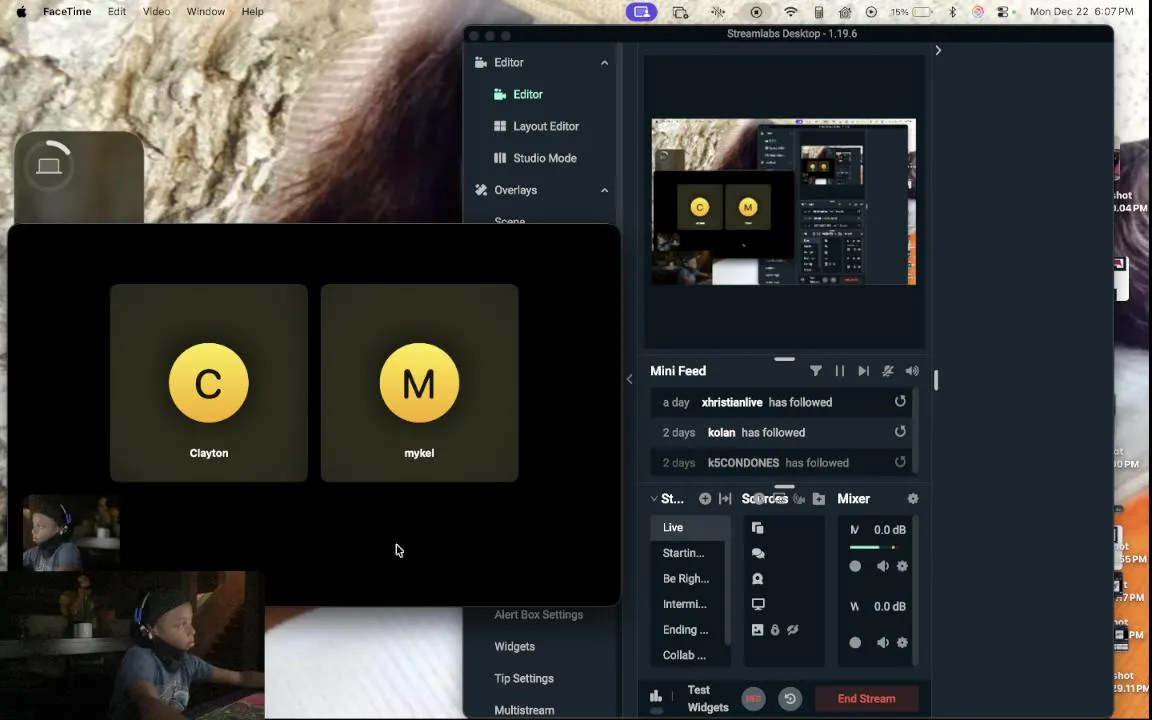Click the End Stream button
This screenshot has height=720, width=1152.
coord(866,699)
